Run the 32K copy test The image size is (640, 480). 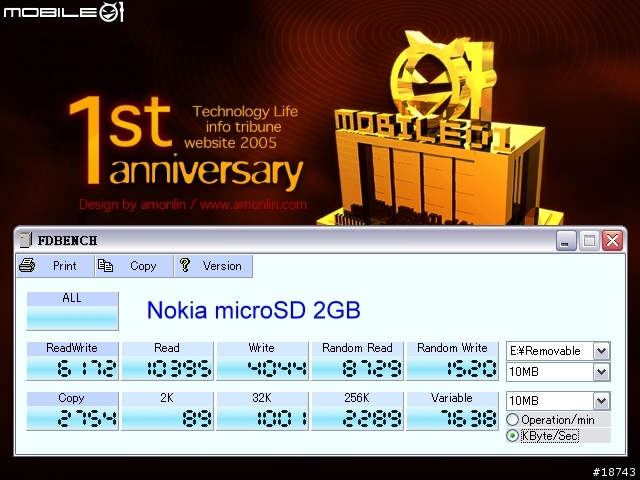pyautogui.click(x=262, y=411)
